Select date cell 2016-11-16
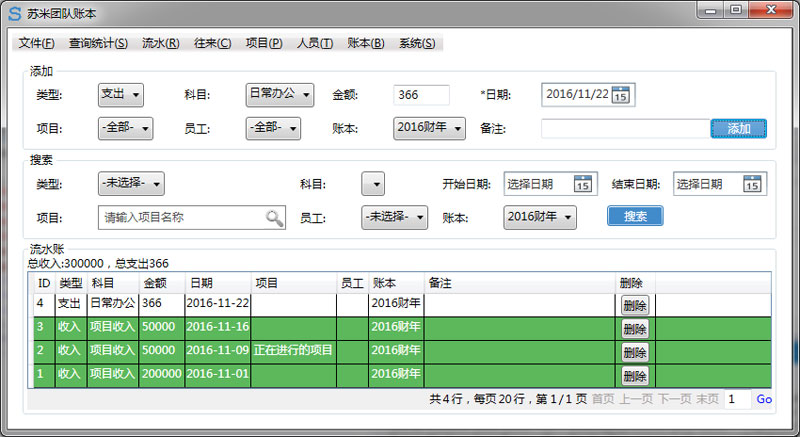 click(x=218, y=326)
